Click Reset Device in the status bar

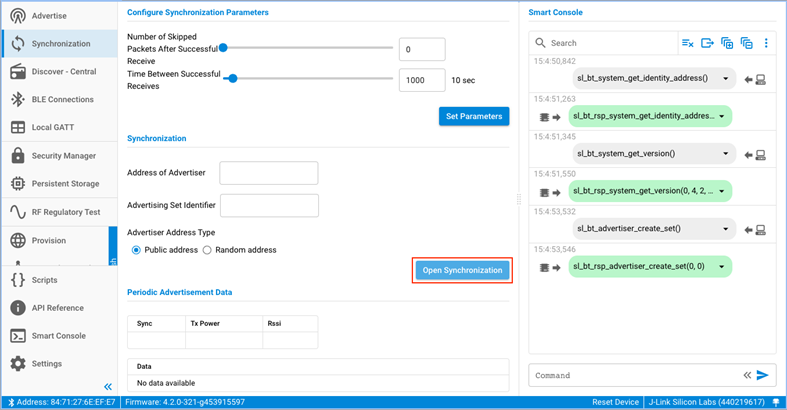615,402
